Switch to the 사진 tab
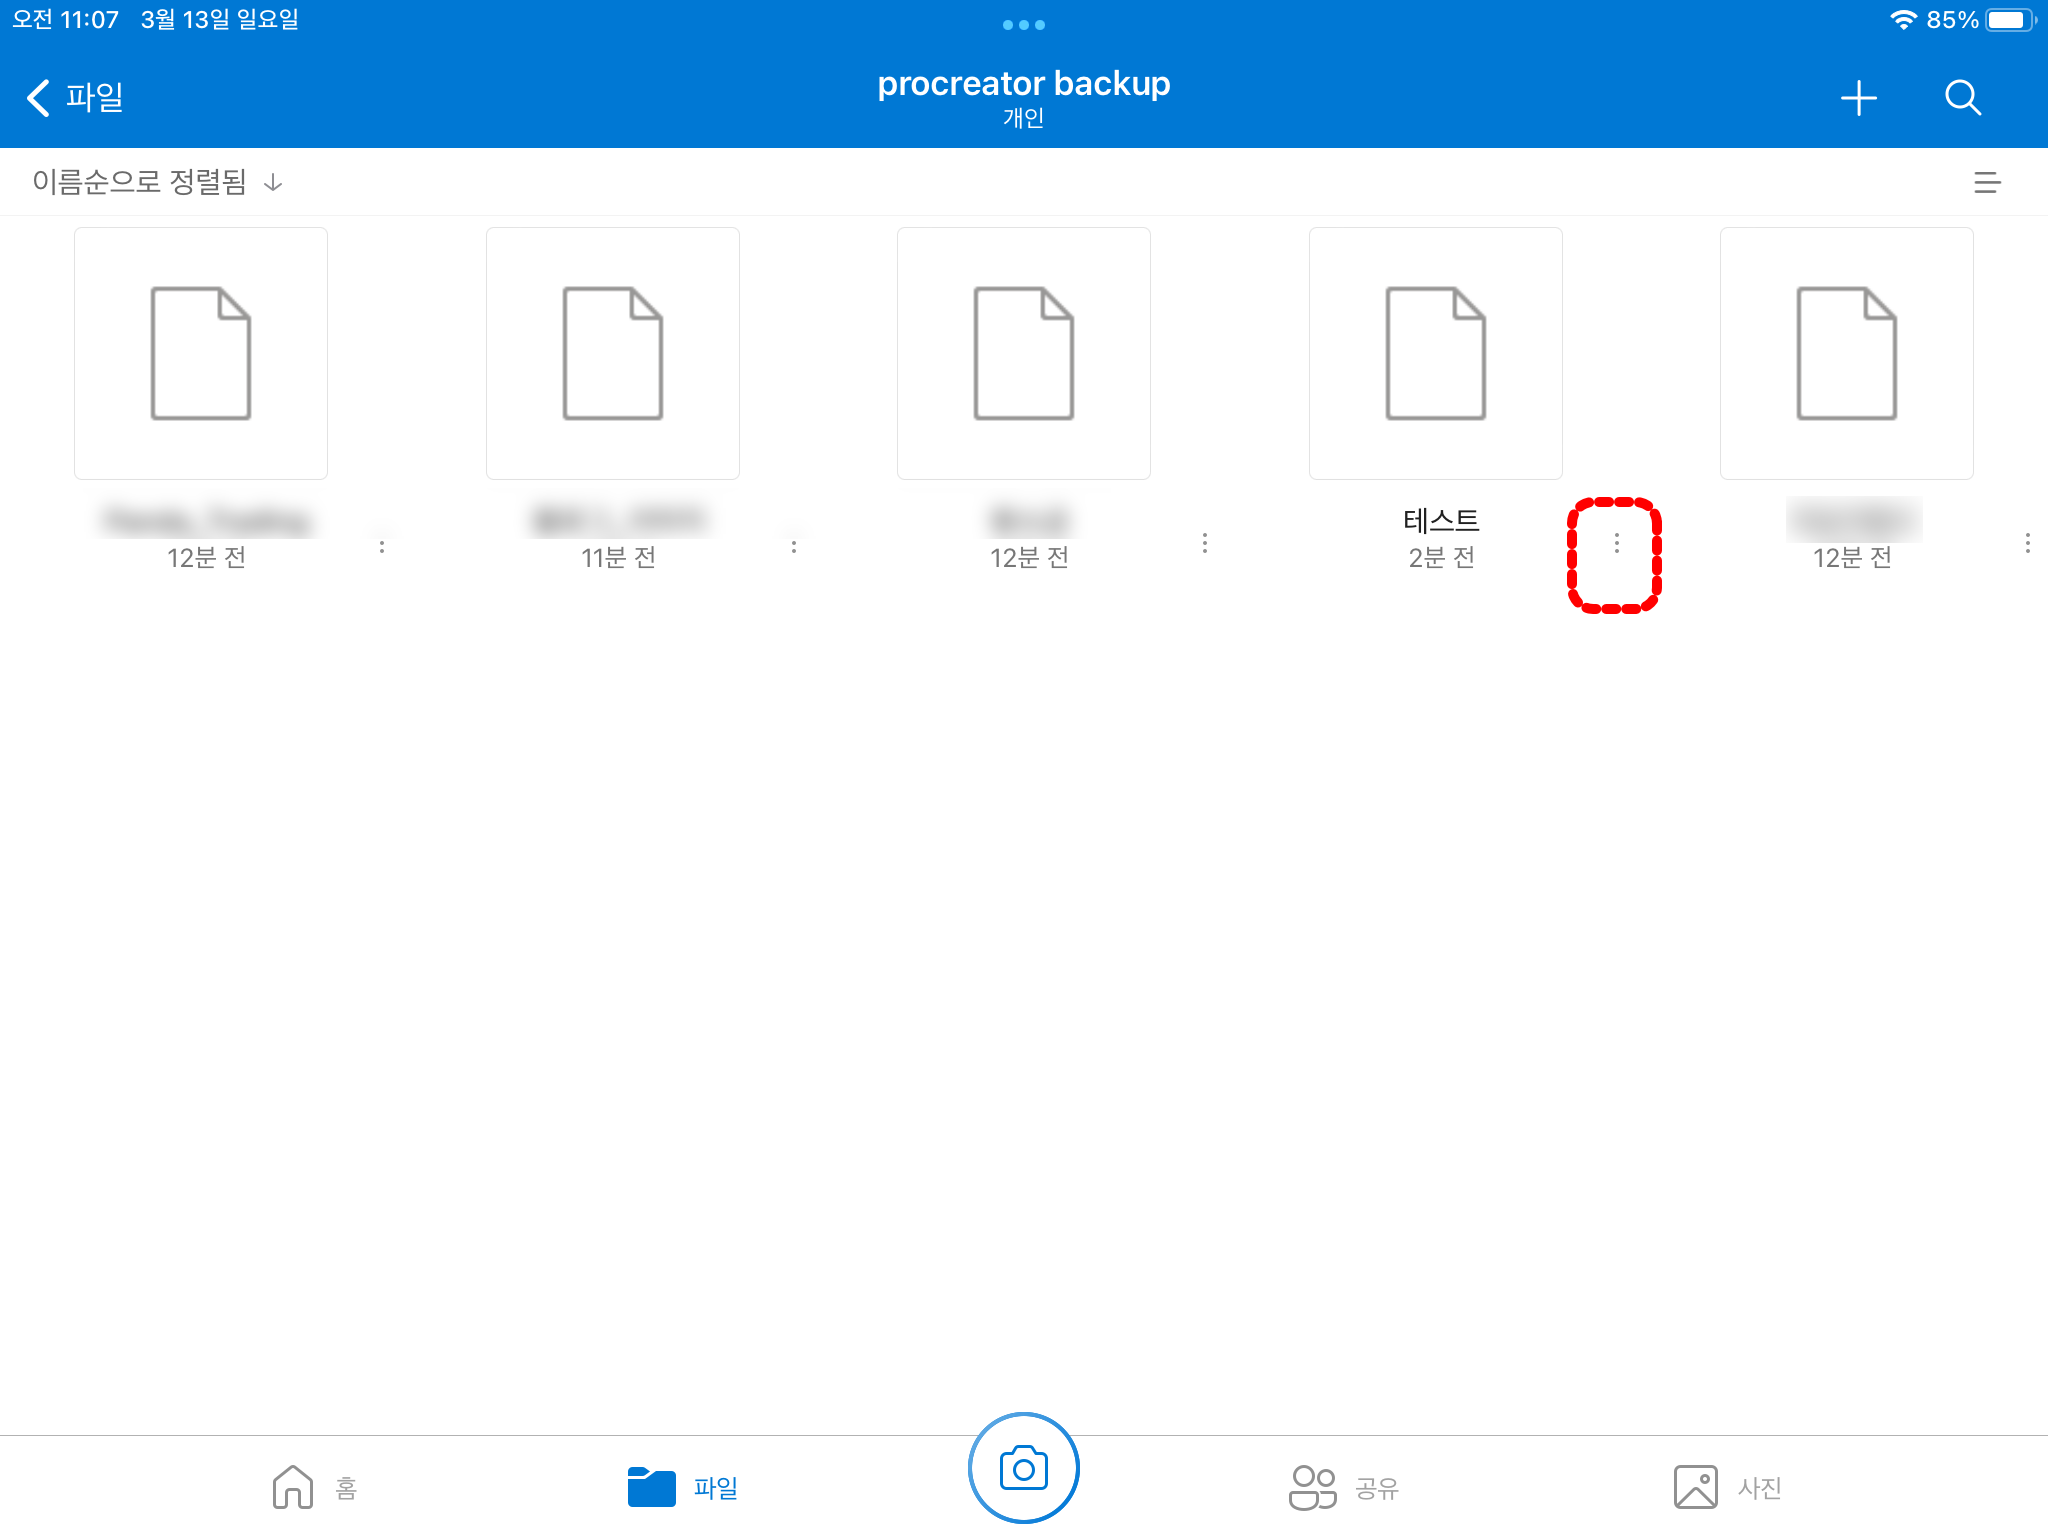This screenshot has width=2048, height=1536. coord(1759,1488)
